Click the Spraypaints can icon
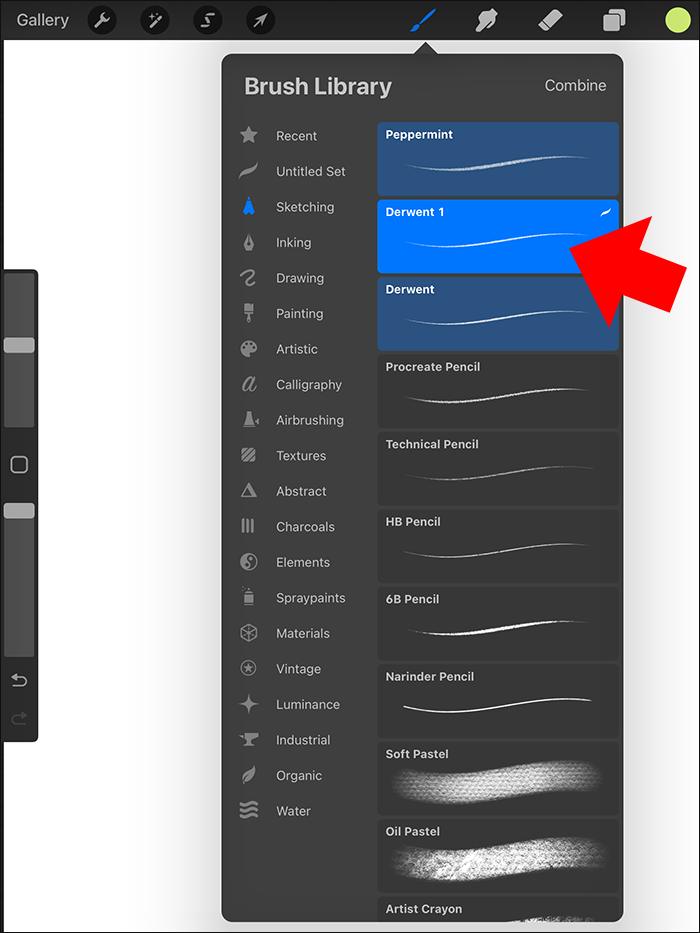The height and width of the screenshot is (933, 700). (249, 597)
